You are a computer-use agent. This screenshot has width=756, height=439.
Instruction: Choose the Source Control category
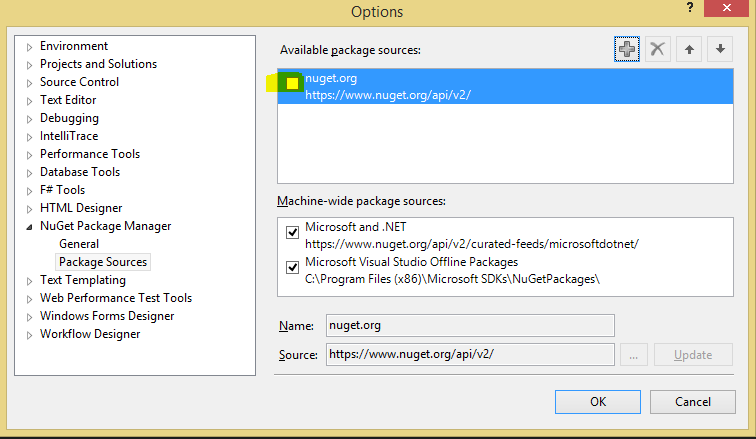point(79,82)
